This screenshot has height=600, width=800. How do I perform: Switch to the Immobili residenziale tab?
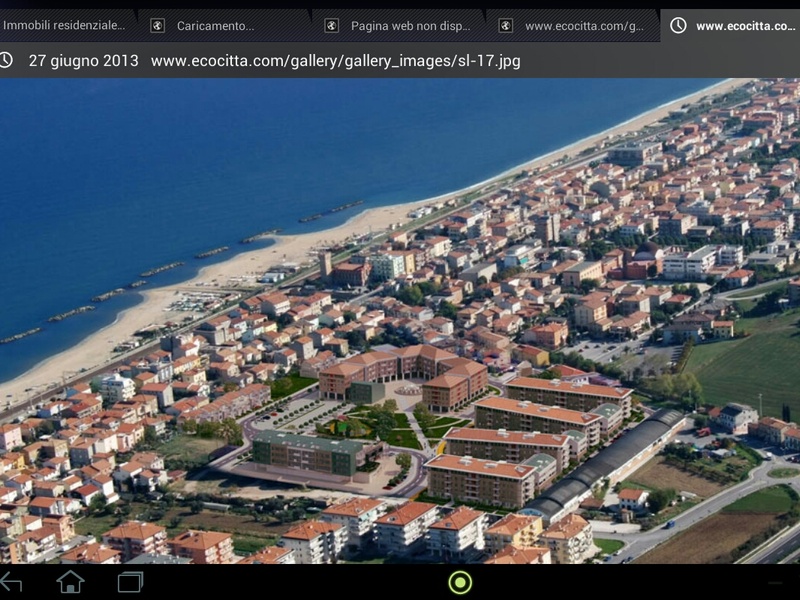[x=64, y=26]
